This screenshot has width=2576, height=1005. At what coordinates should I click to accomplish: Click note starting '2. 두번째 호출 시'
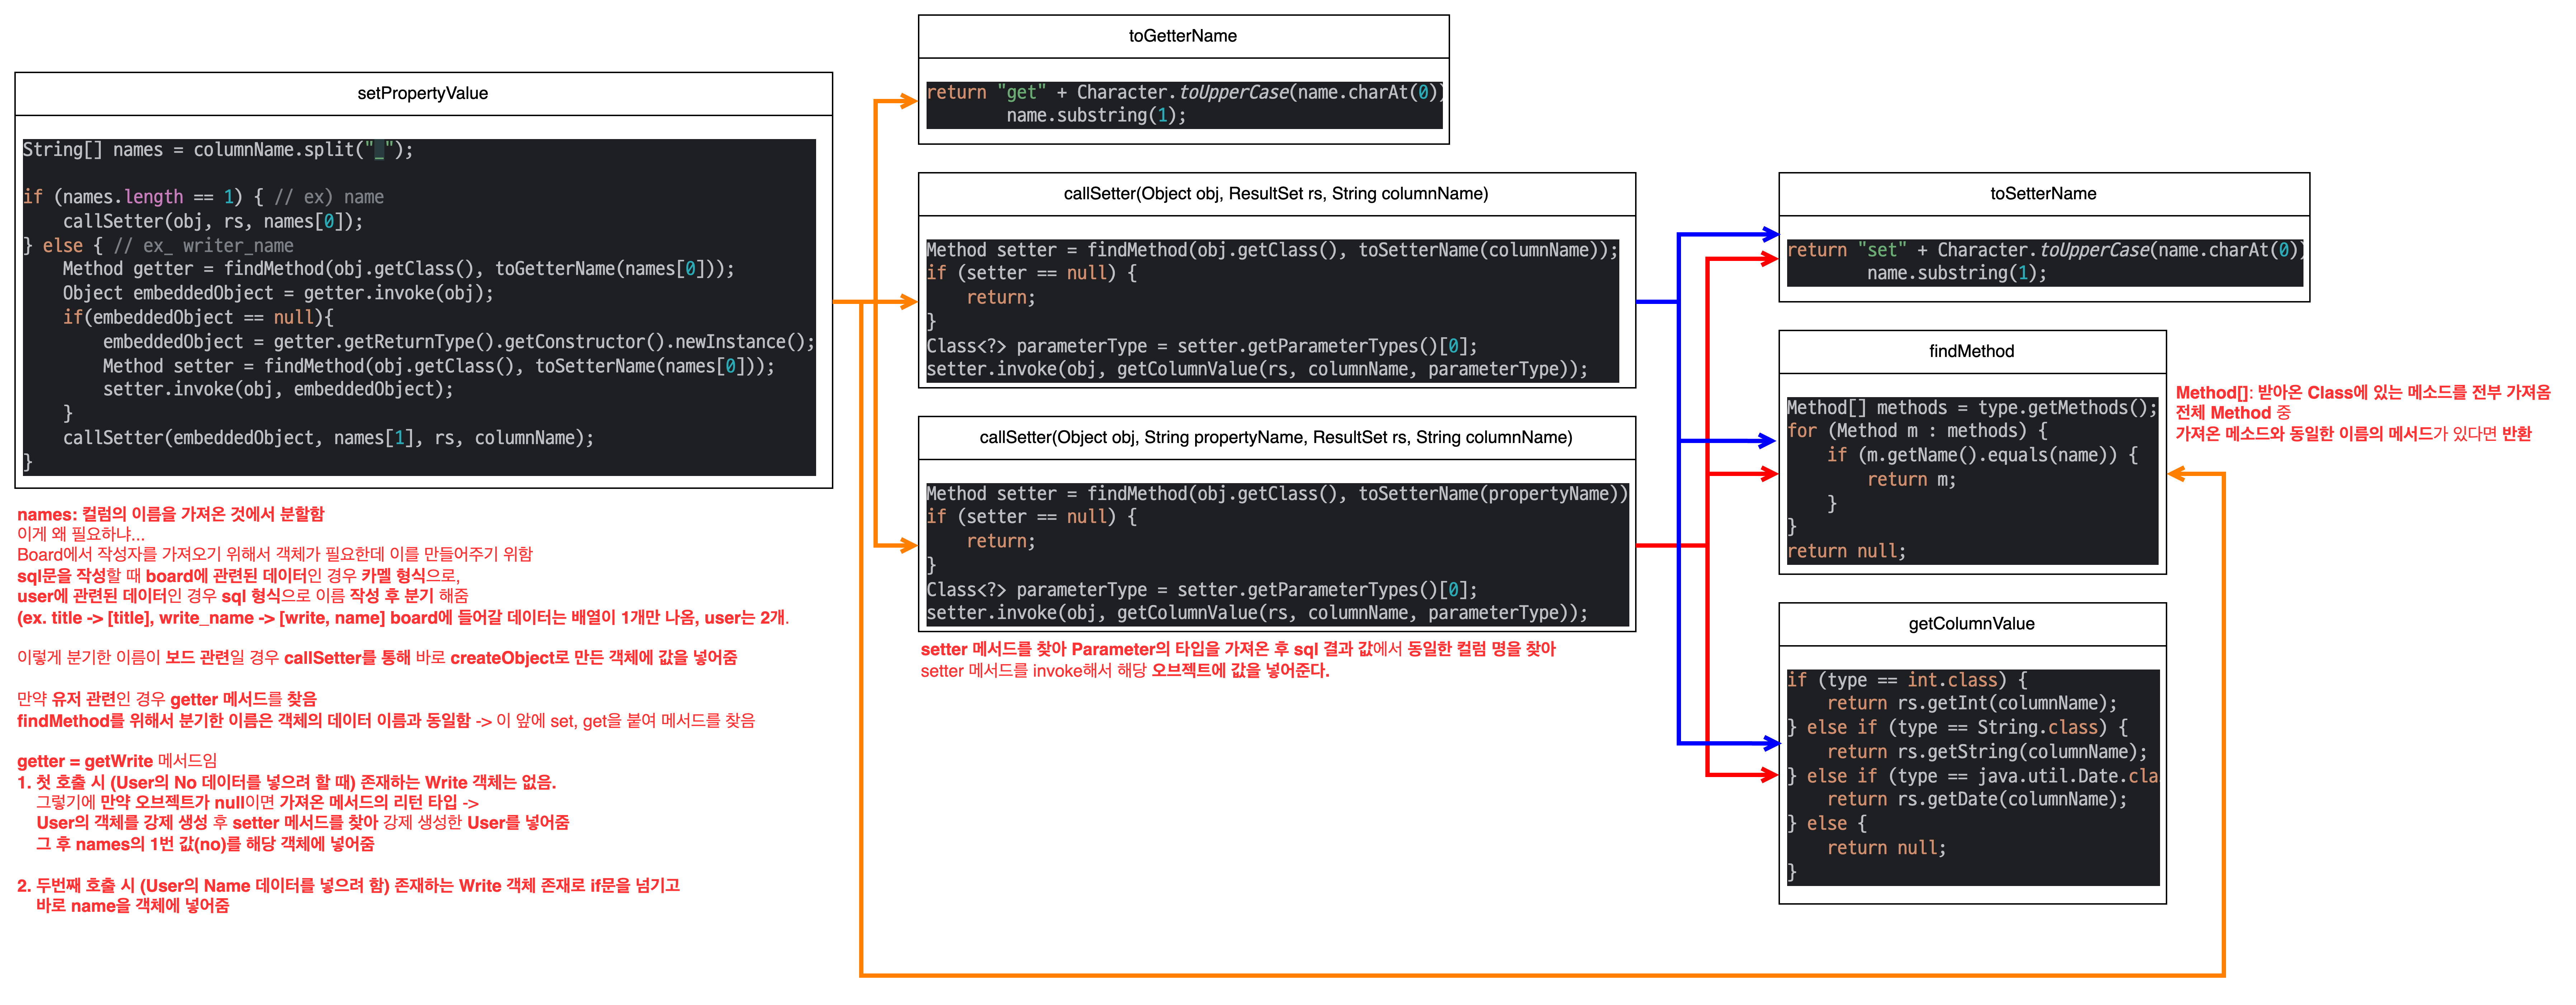348,886
